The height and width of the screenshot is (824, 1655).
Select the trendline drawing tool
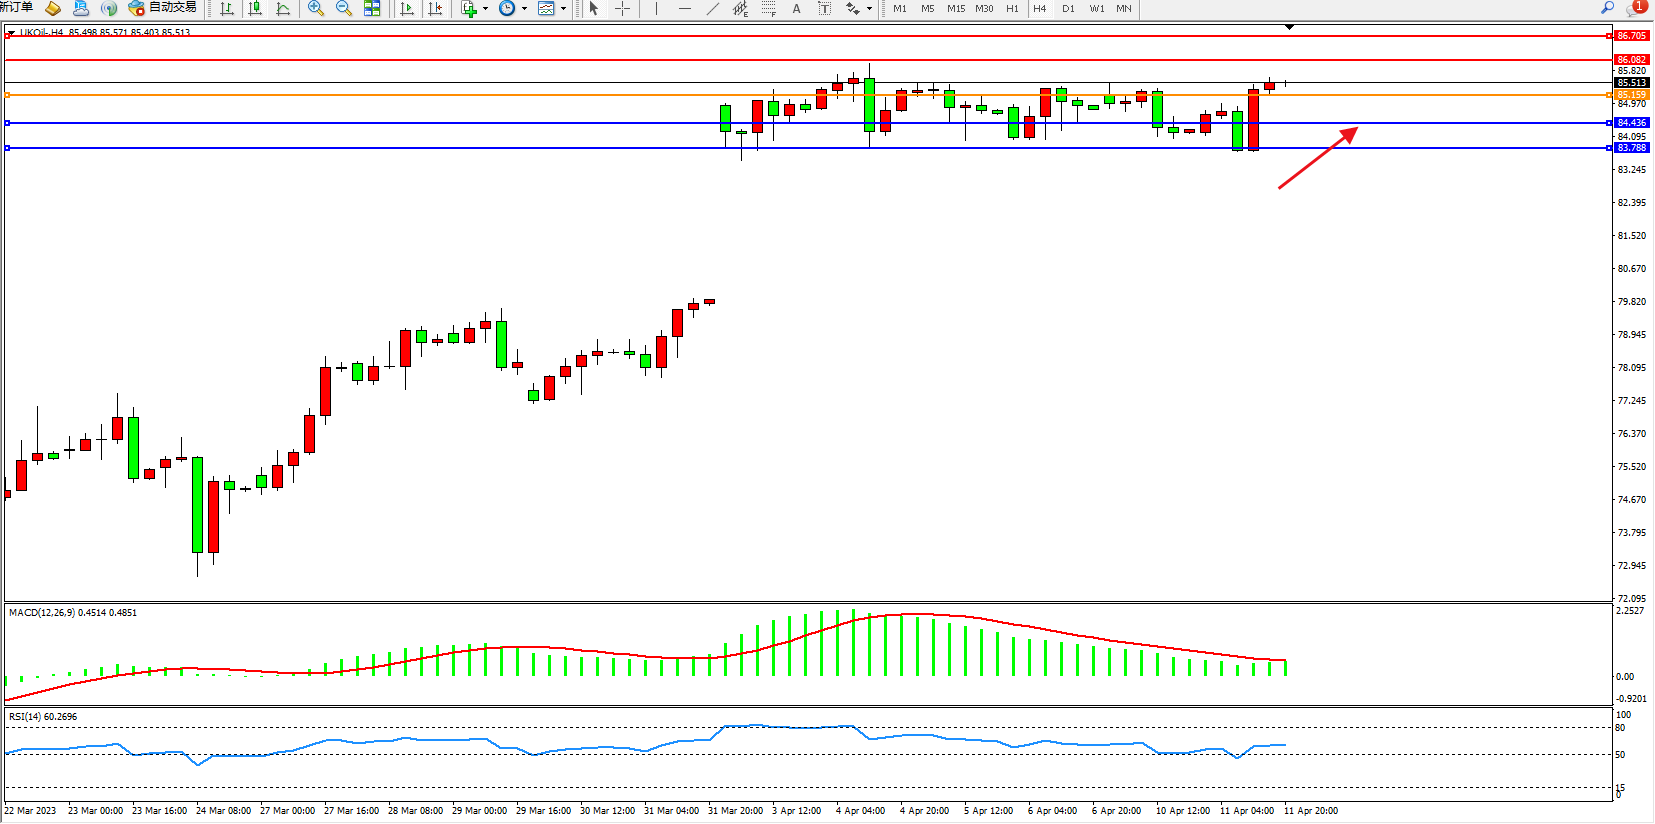click(x=712, y=9)
